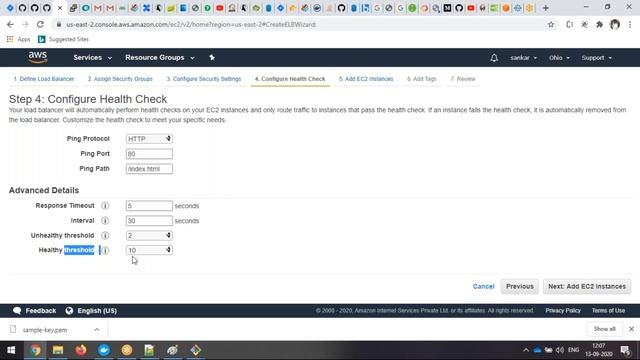Image resolution: width=640 pixels, height=360 pixels.
Task: Click the Response Timeout info icon
Action: point(105,206)
